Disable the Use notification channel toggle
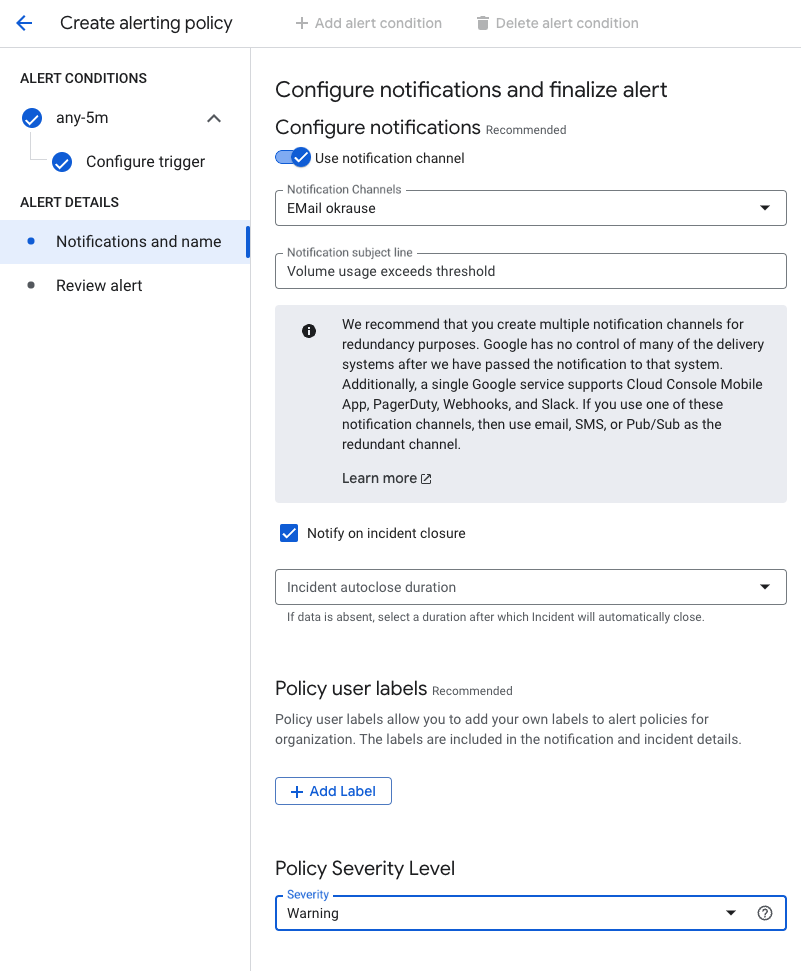The width and height of the screenshot is (801, 971). (293, 157)
